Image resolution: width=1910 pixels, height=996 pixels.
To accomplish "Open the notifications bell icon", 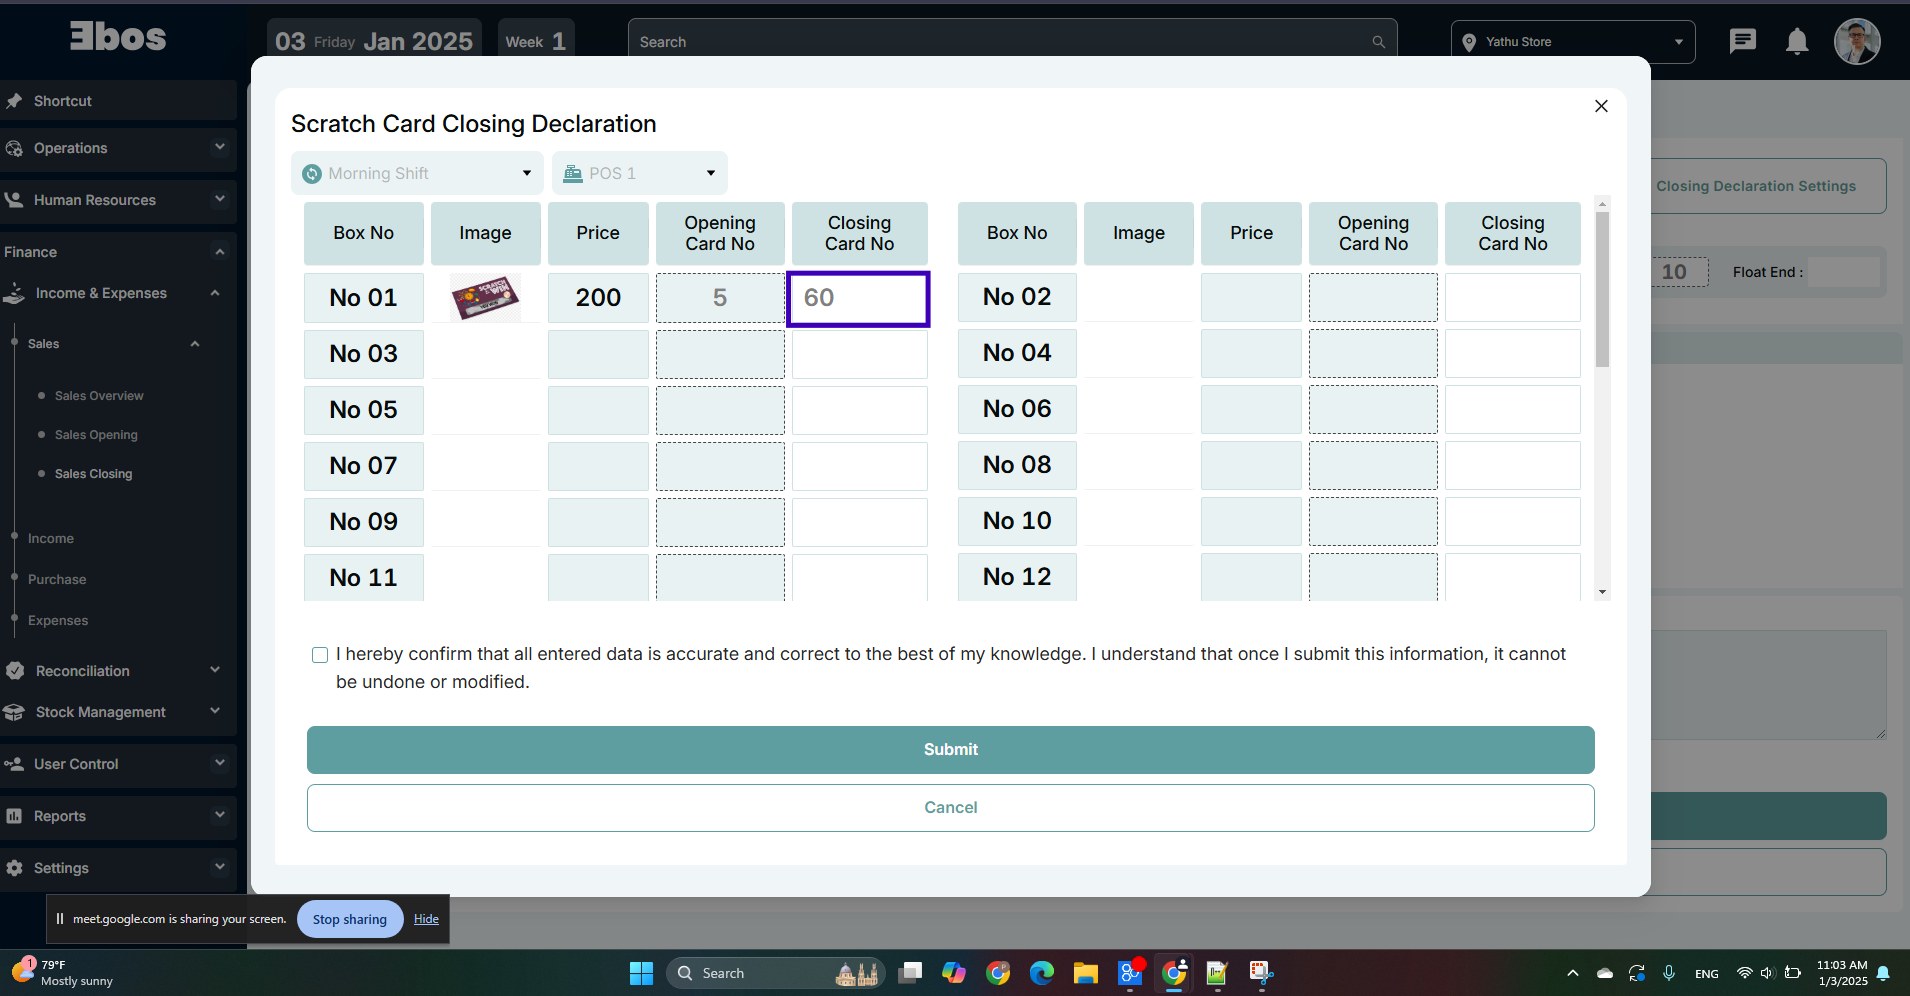I will pos(1797,41).
